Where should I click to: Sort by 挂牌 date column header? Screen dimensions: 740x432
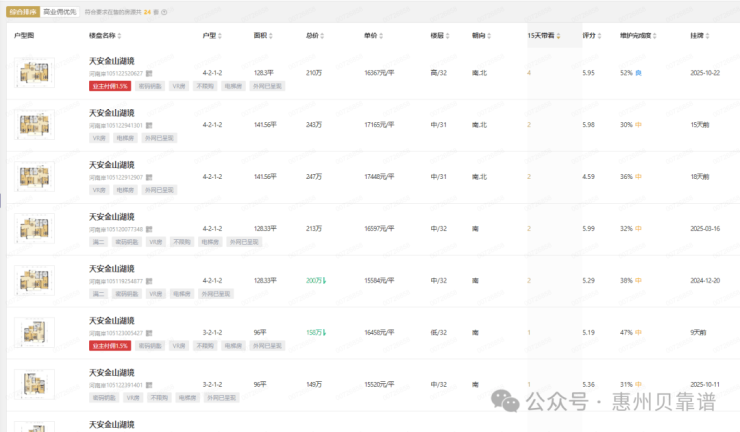click(697, 35)
